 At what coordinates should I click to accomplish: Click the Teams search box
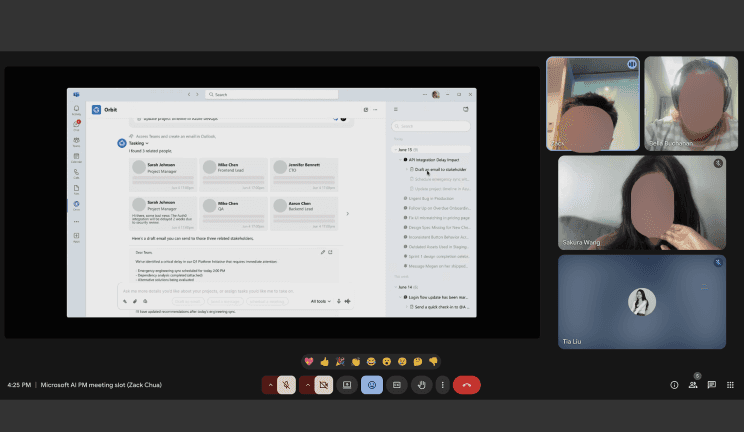tap(272, 94)
